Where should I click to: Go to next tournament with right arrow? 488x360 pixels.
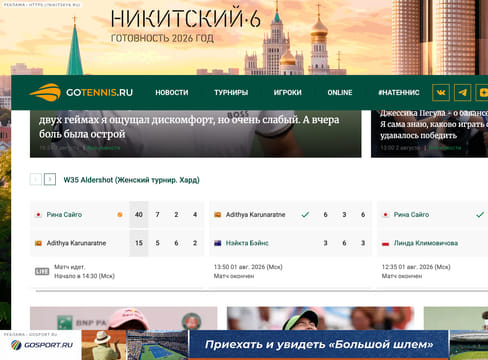pos(50,179)
